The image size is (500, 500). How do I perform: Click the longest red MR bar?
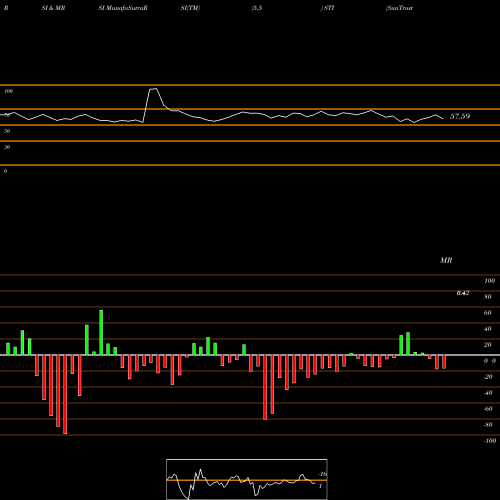click(x=65, y=394)
